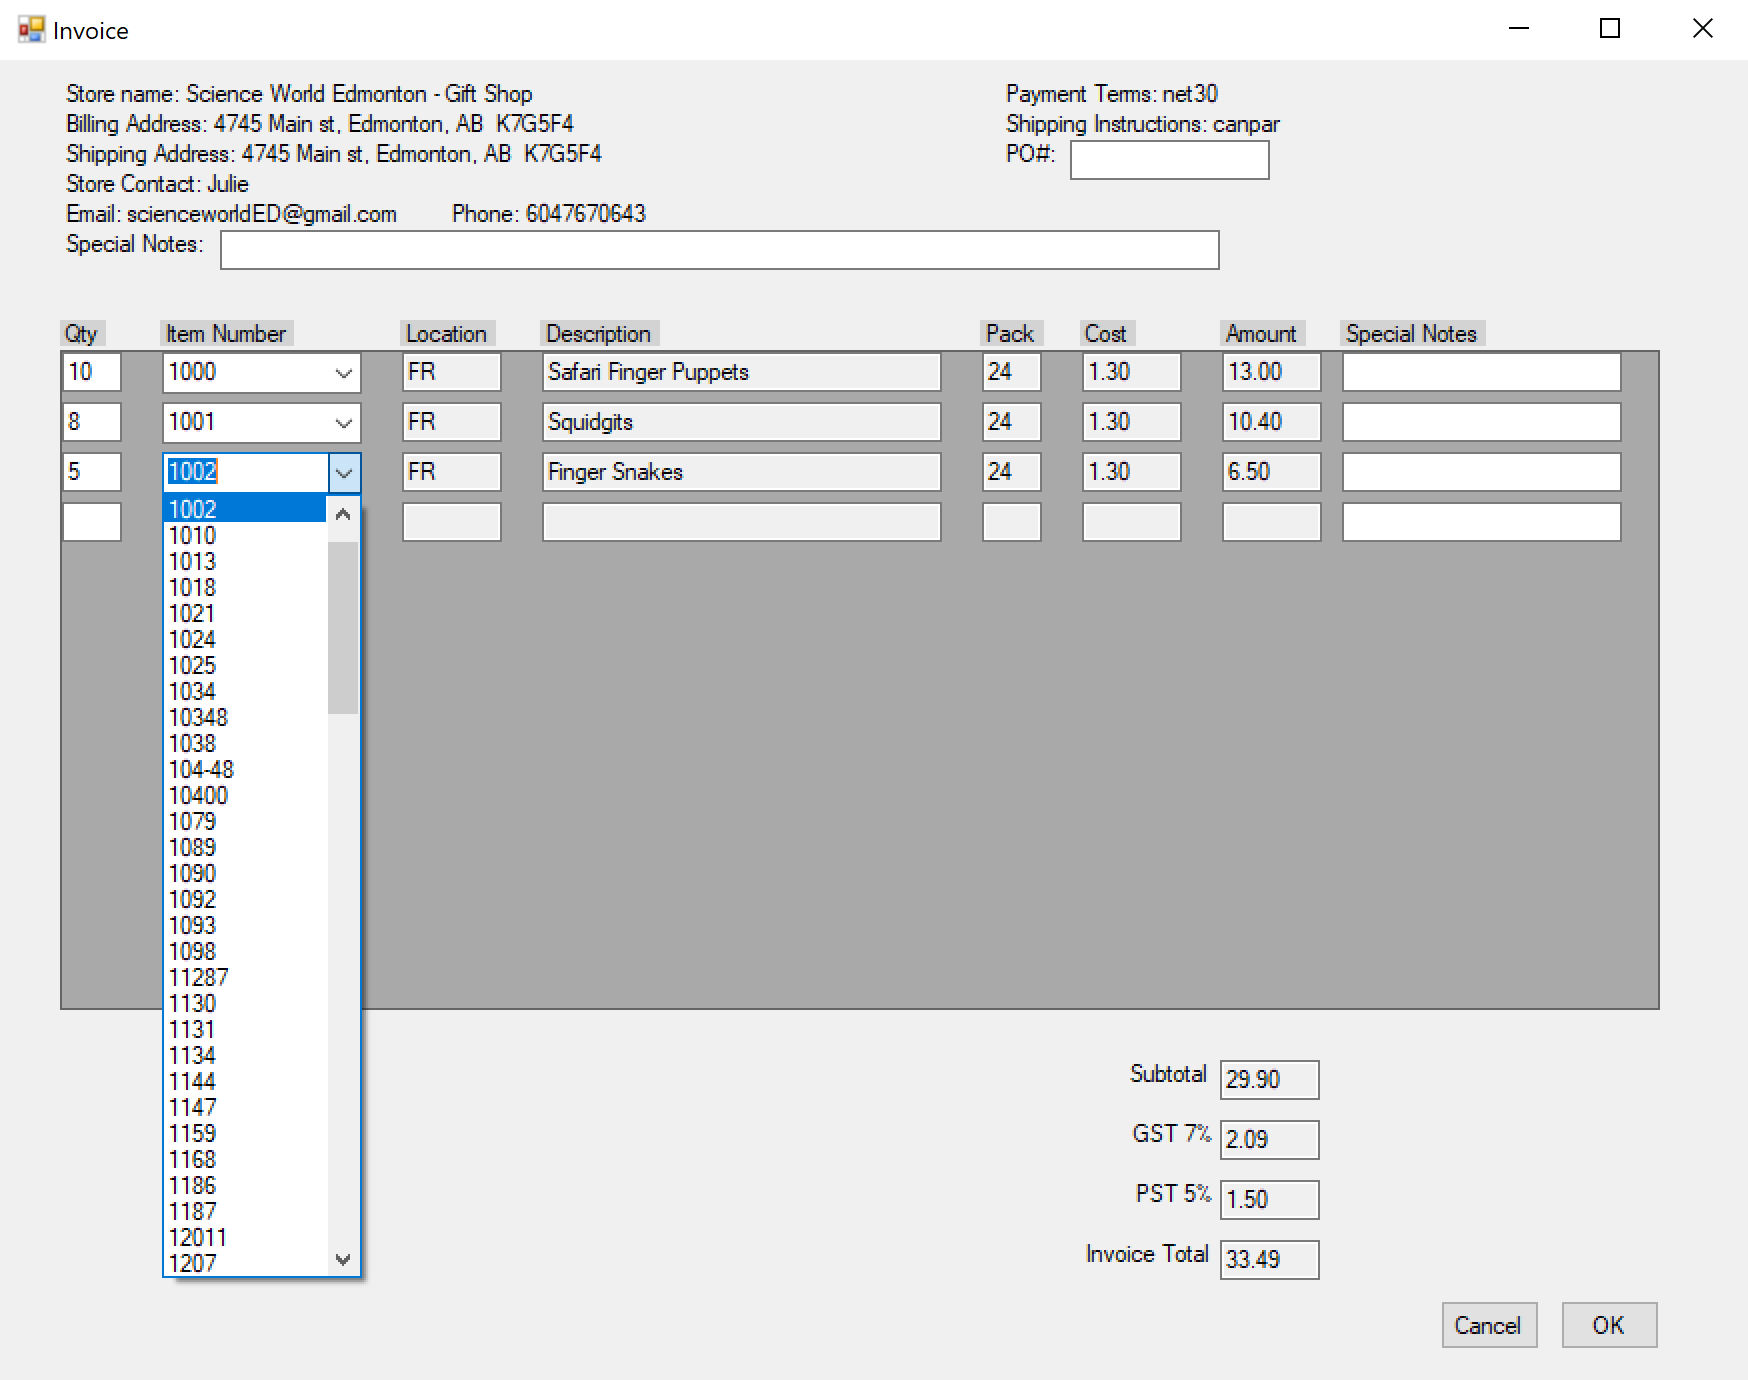Click the Finger Snakes description field

coord(741,472)
